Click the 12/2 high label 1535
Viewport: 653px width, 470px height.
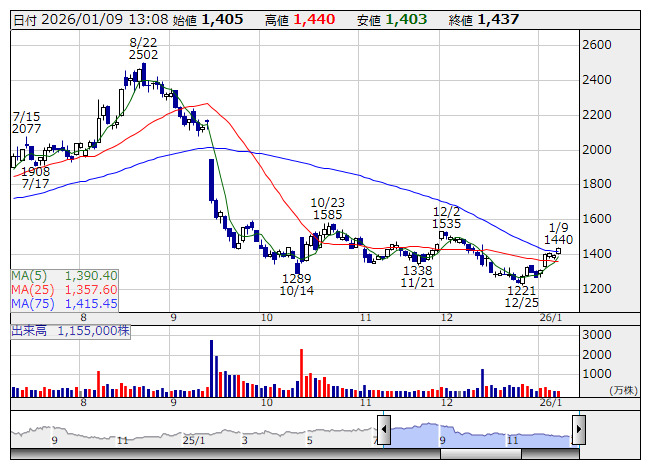pos(446,224)
